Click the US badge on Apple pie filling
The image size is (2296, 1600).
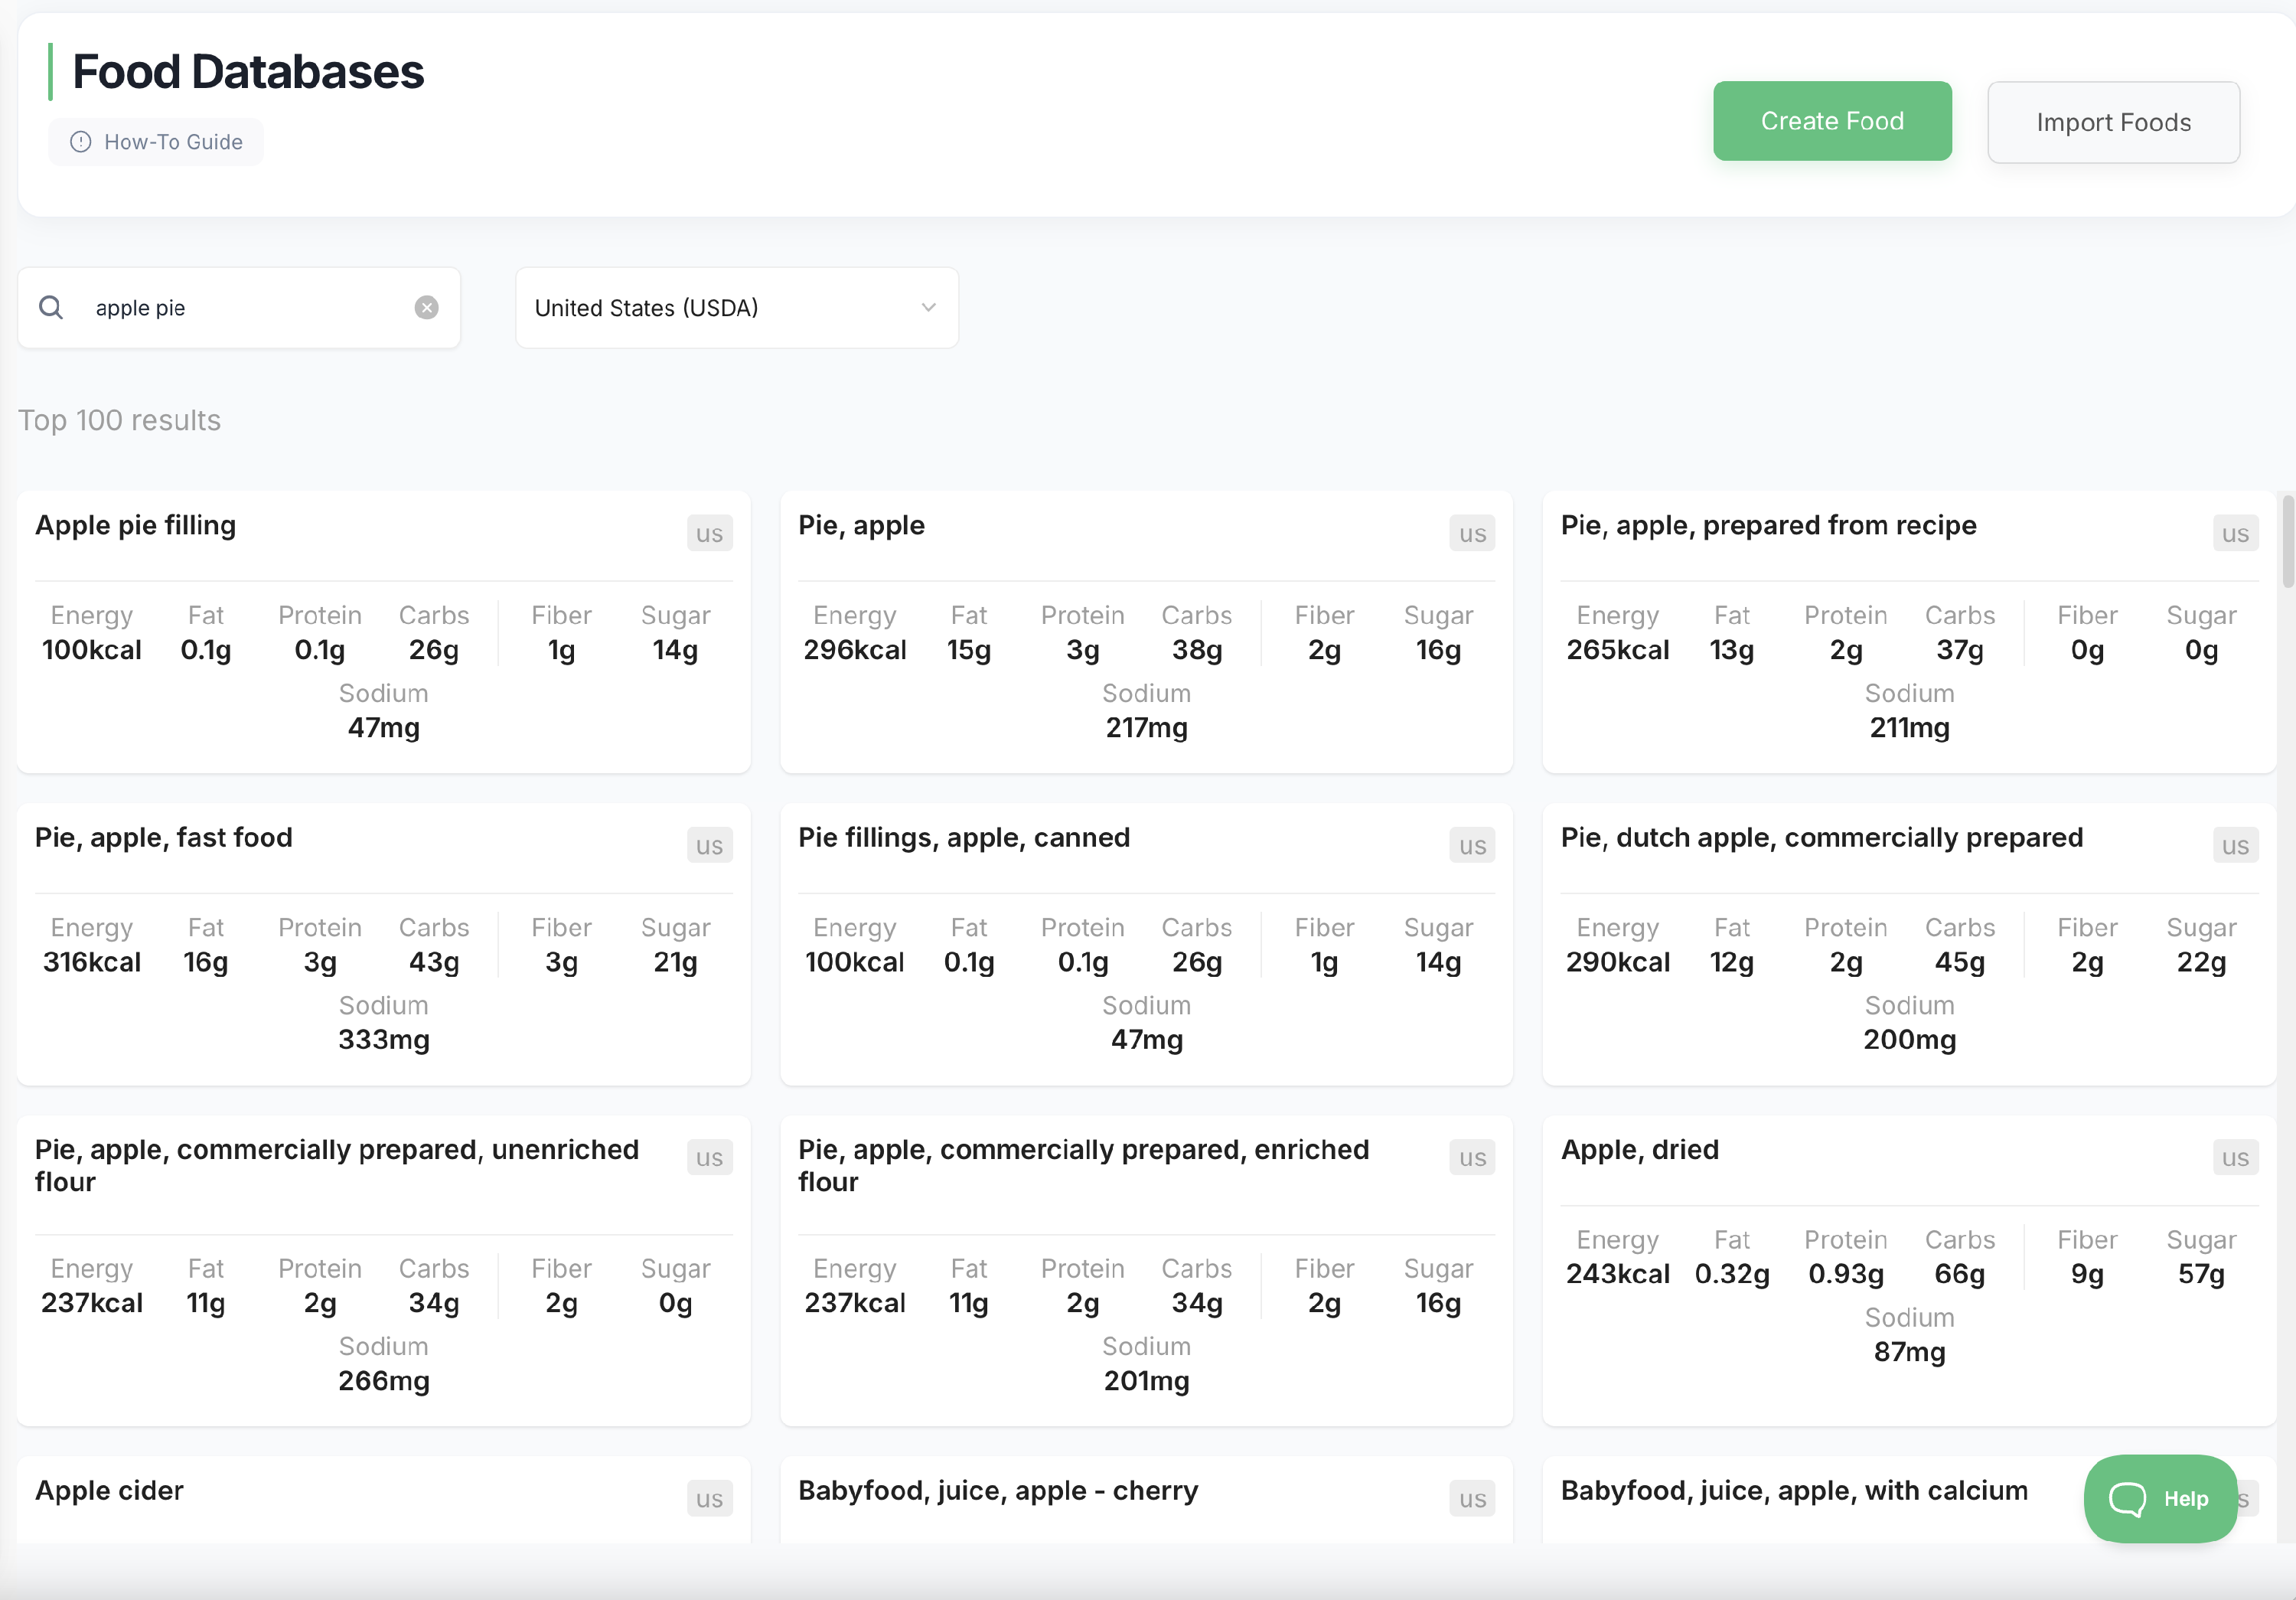[x=709, y=534]
